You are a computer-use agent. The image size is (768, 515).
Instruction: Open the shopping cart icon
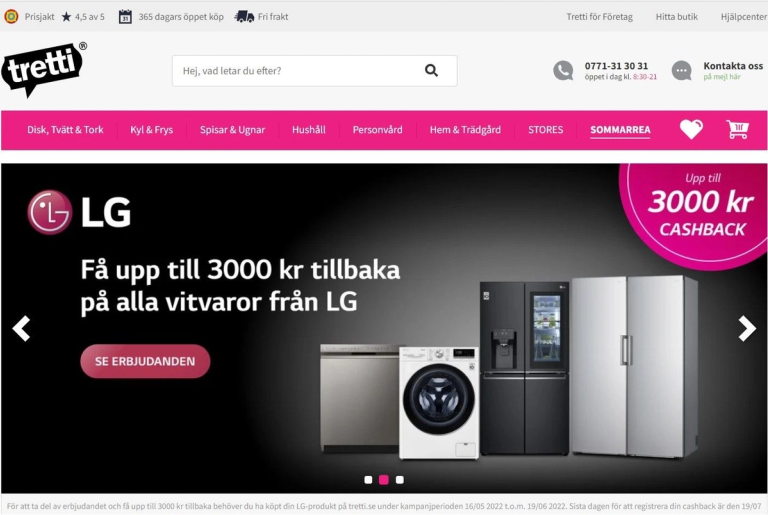tap(738, 129)
